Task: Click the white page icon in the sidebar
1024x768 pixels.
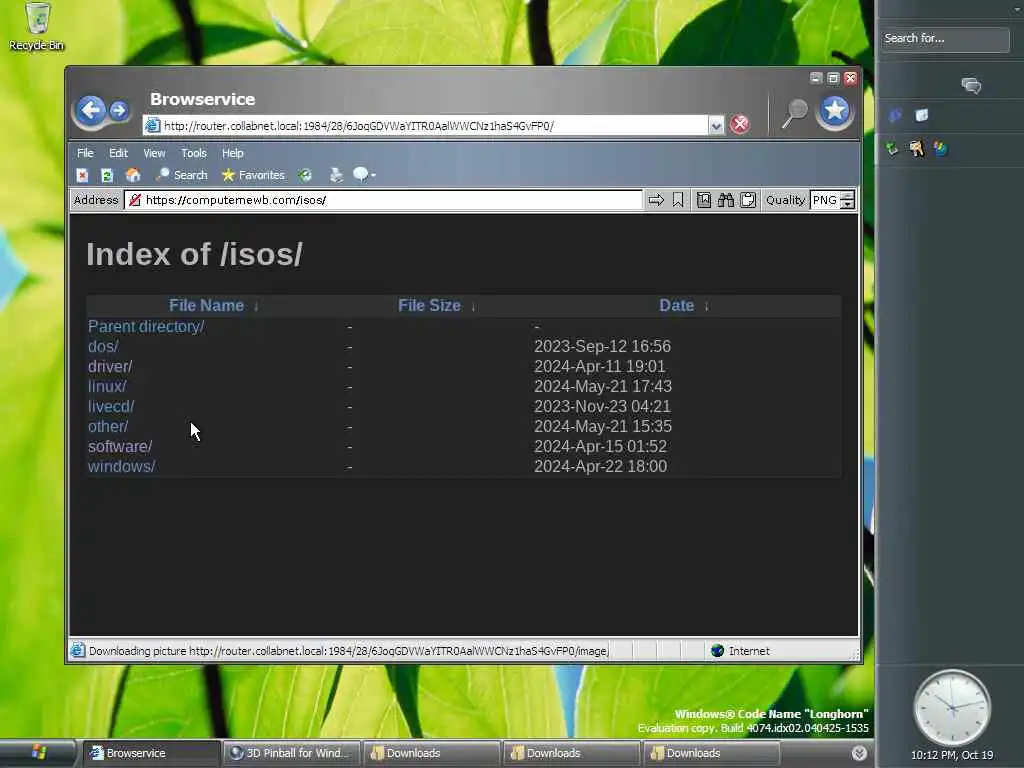Action: pyautogui.click(x=921, y=116)
